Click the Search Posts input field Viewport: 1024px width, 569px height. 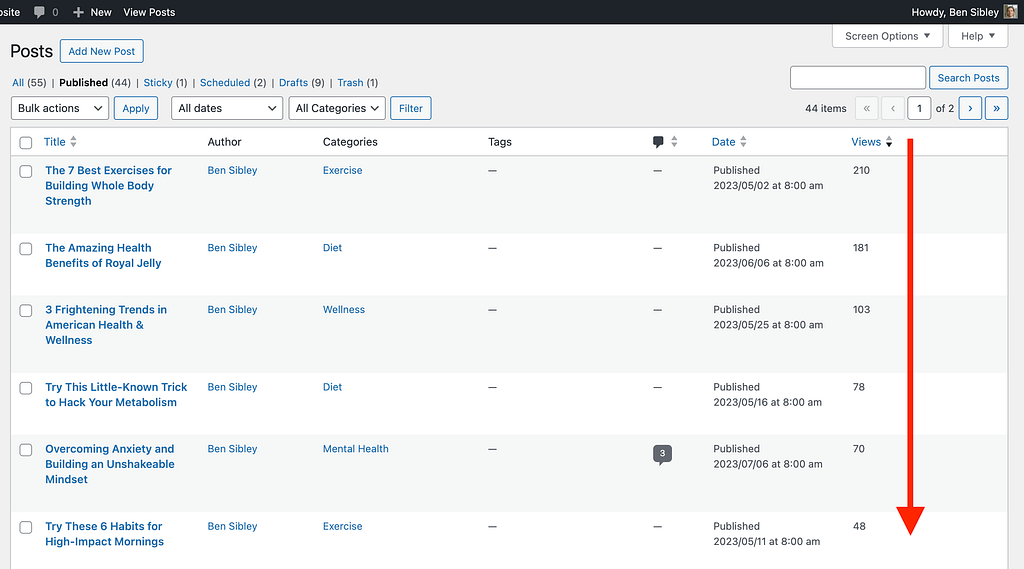coord(857,78)
